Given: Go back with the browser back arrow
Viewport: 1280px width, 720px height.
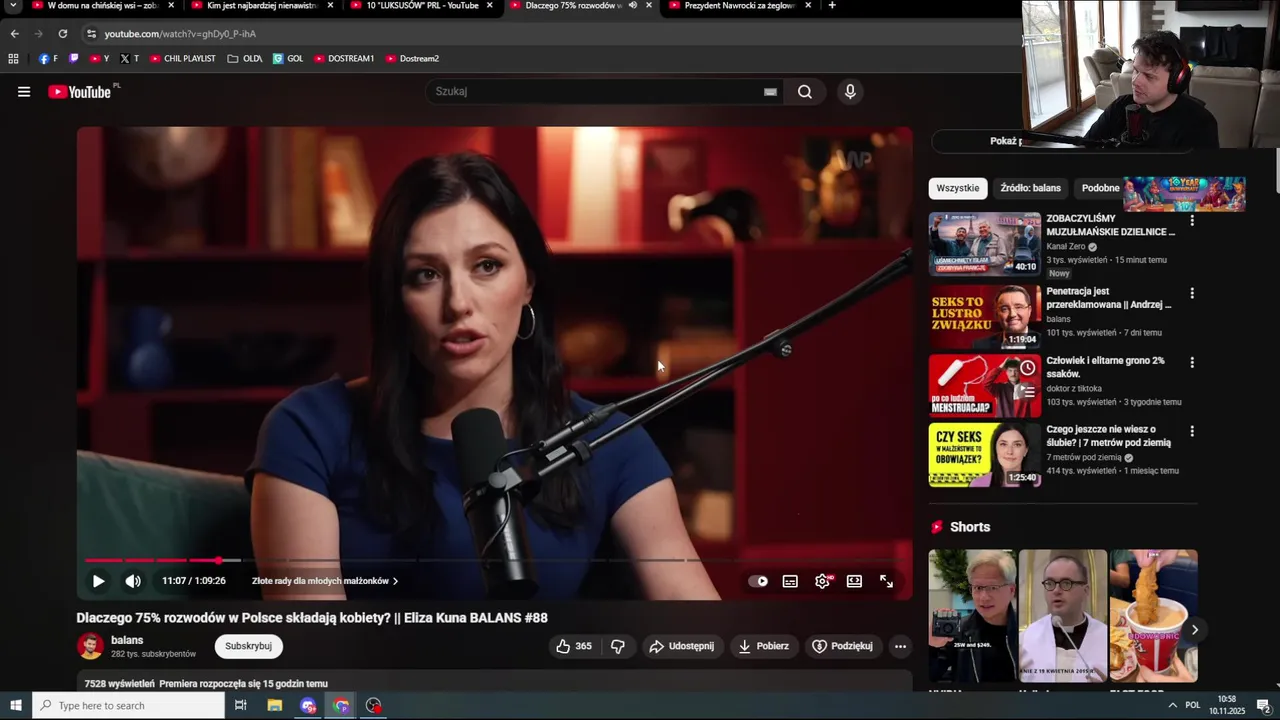Looking at the screenshot, I should [x=14, y=34].
